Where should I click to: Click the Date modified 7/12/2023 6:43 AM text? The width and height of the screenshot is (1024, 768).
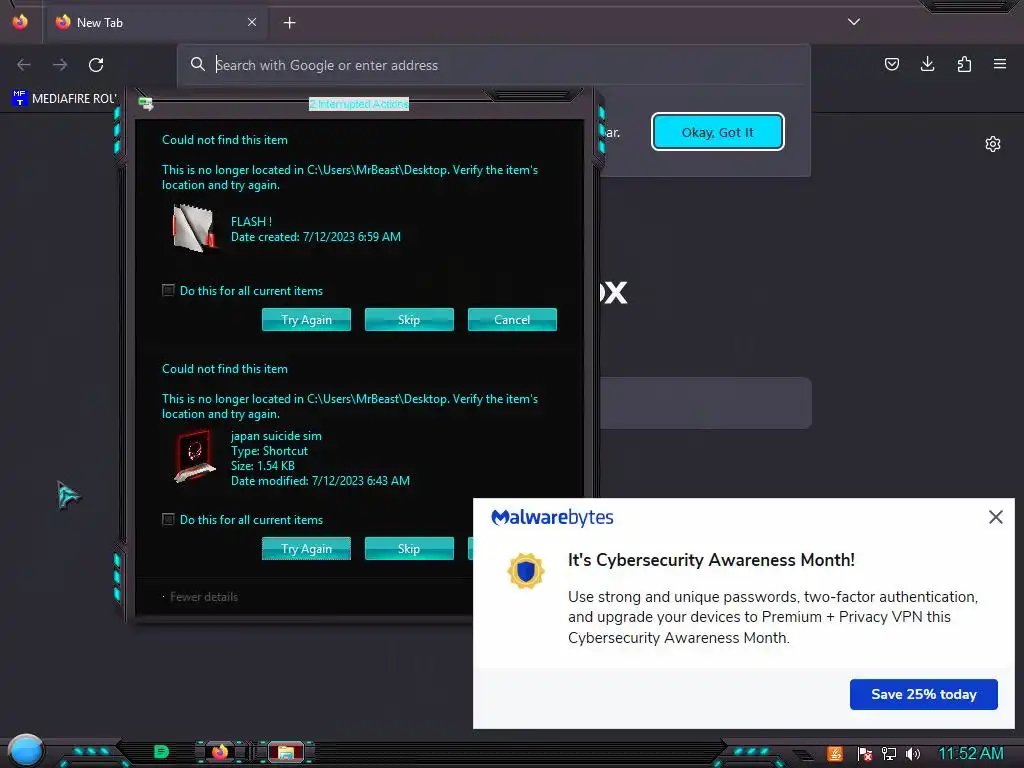320,481
